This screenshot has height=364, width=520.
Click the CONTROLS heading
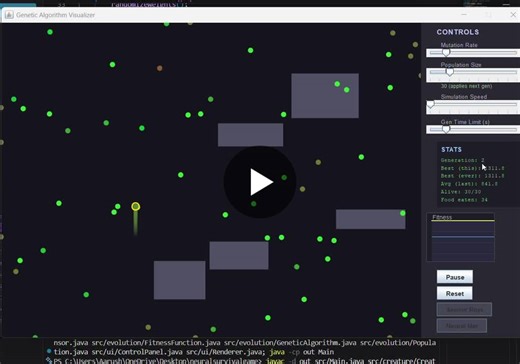pyautogui.click(x=458, y=32)
